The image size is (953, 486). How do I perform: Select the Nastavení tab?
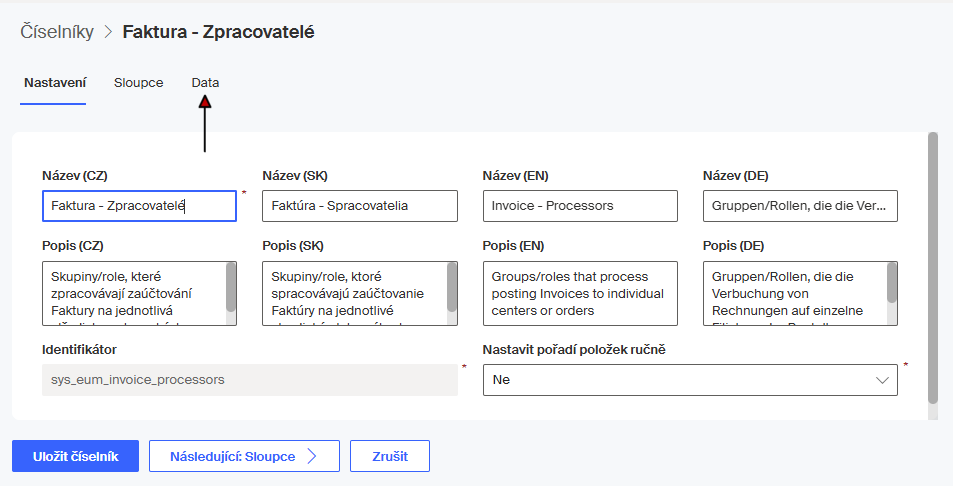point(54,83)
